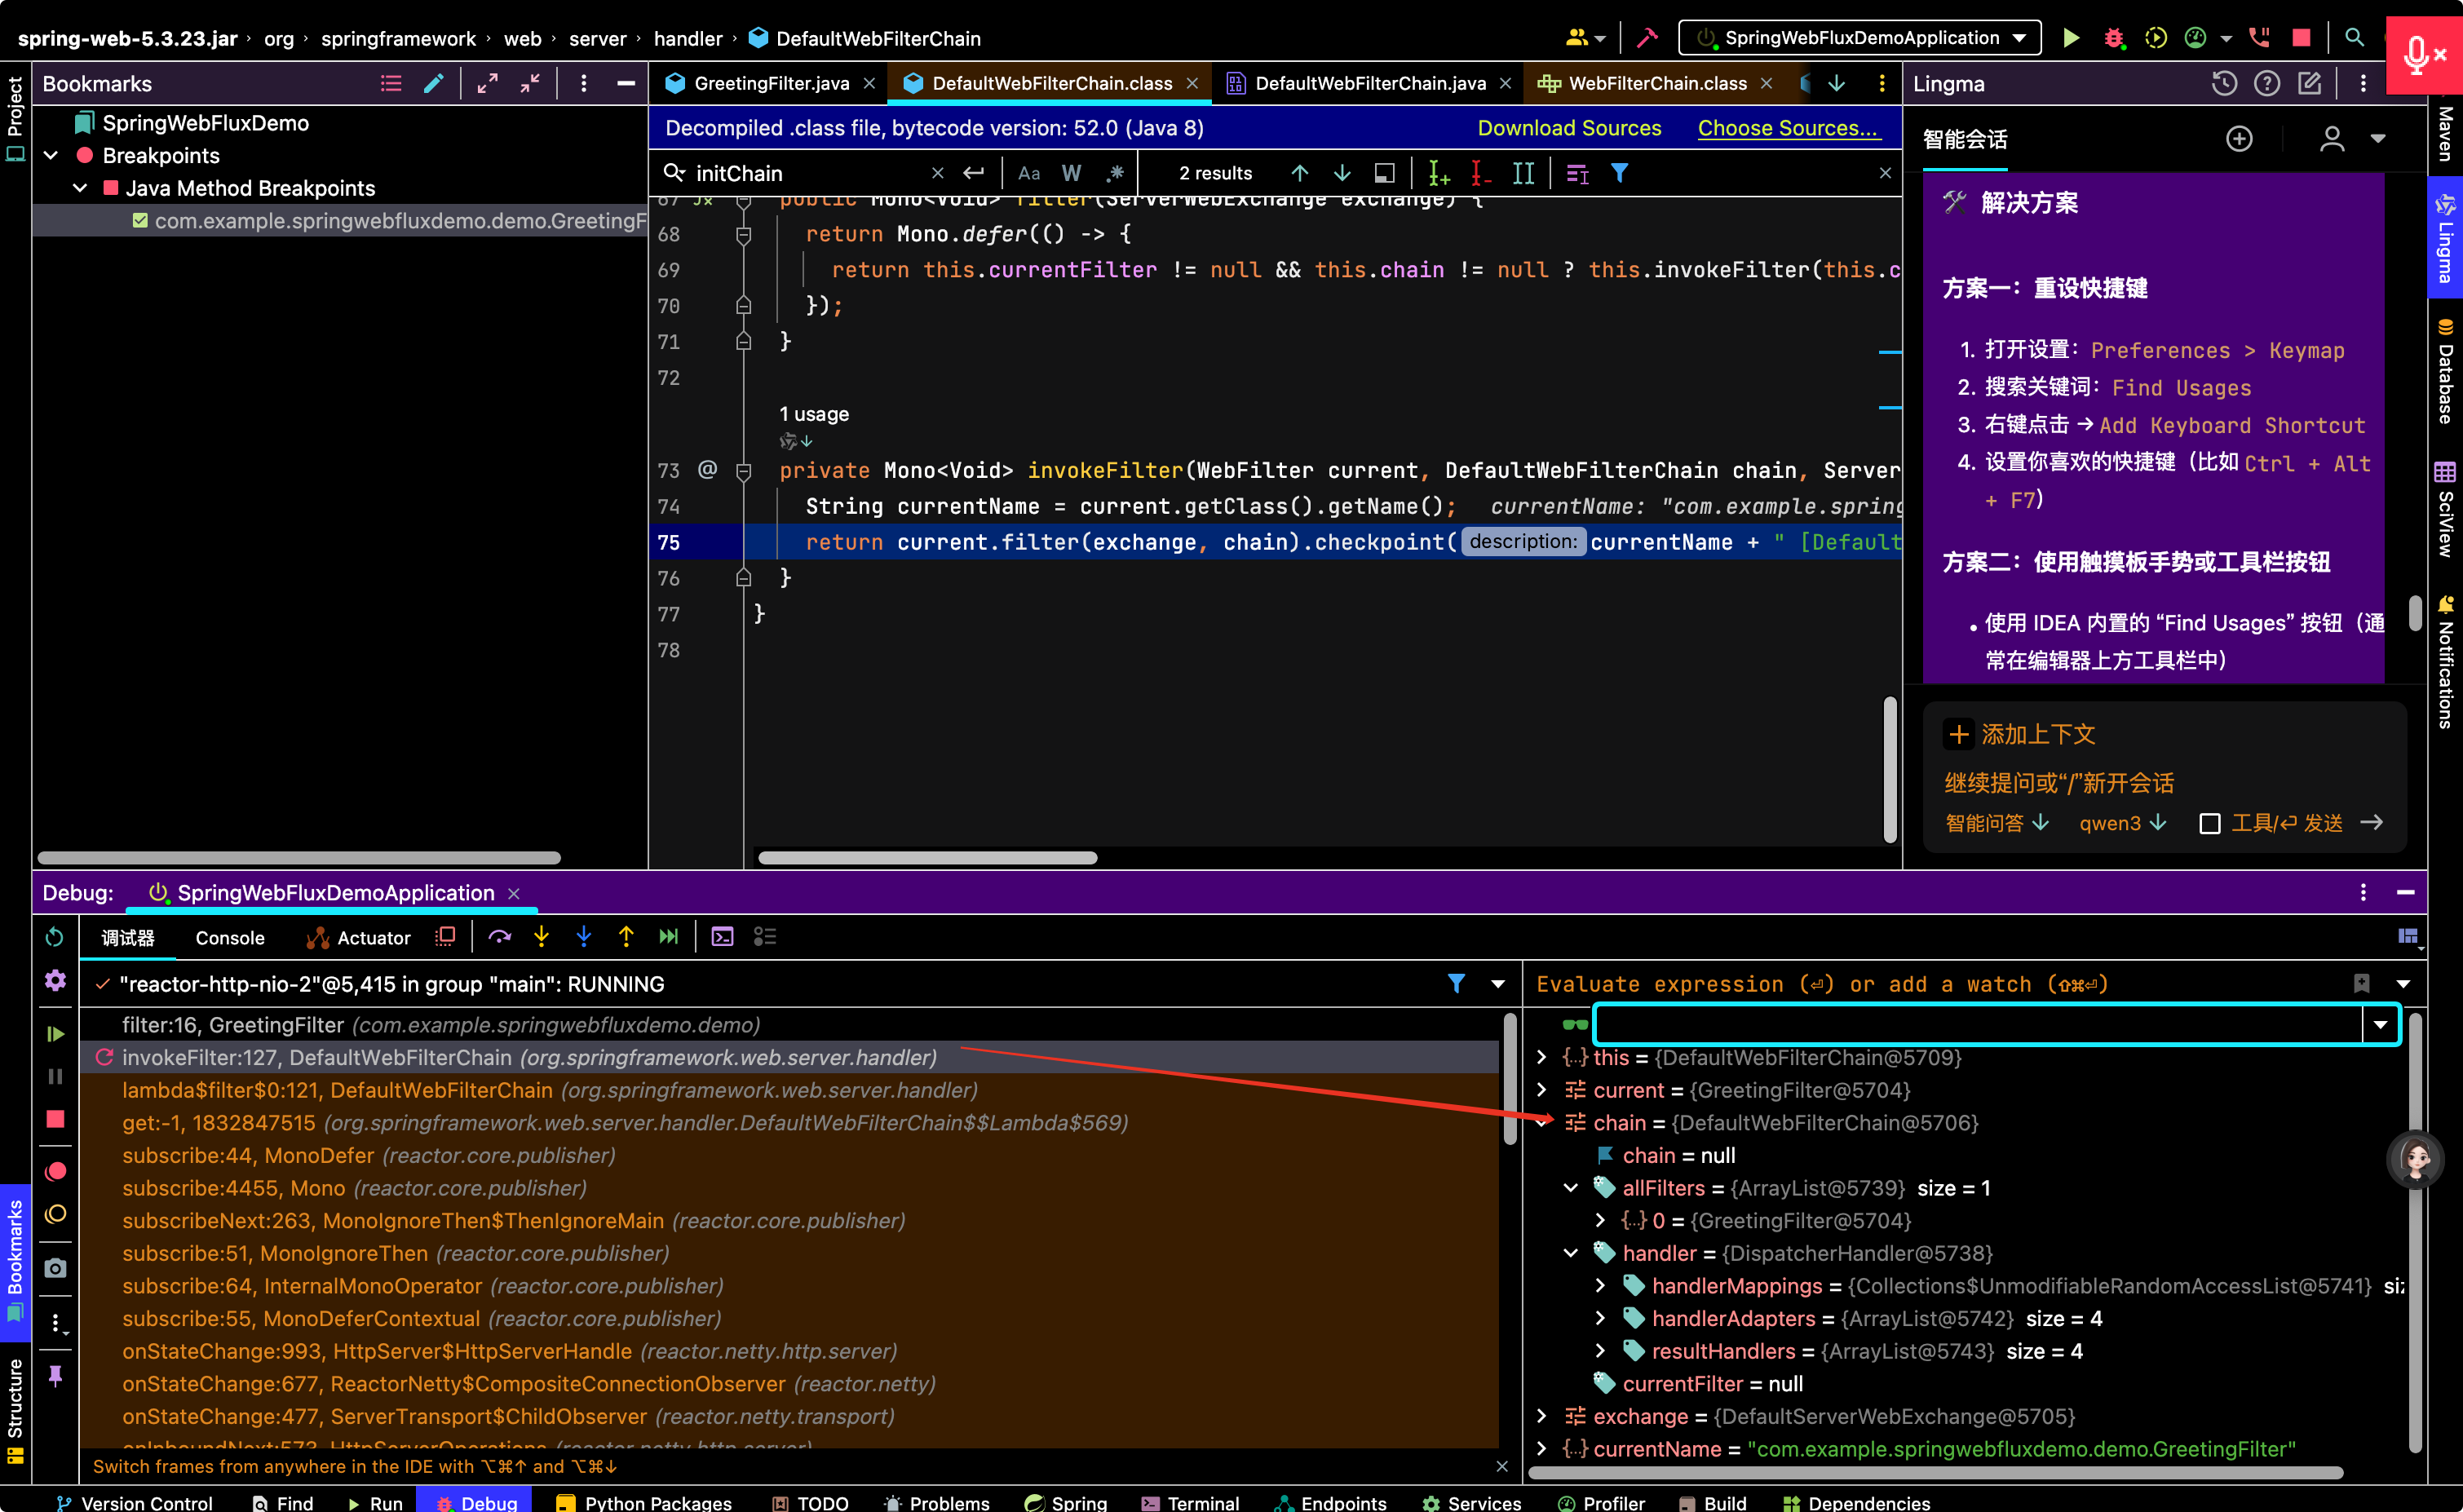The image size is (2463, 1512).
Task: Click the editor horizontal scrollbar
Action: pos(927,858)
